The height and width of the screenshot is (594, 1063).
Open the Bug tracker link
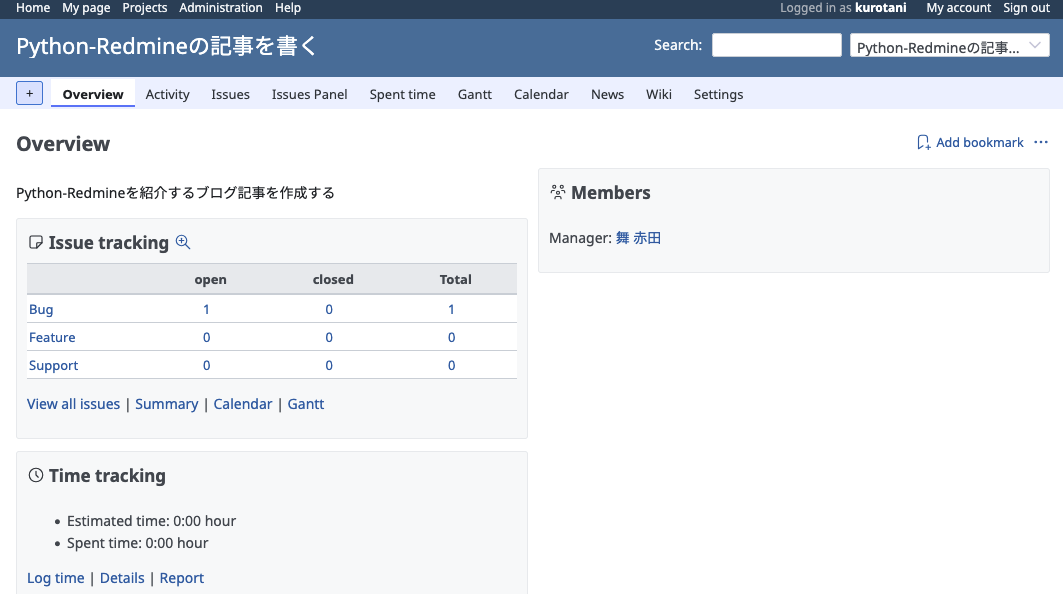(41, 309)
